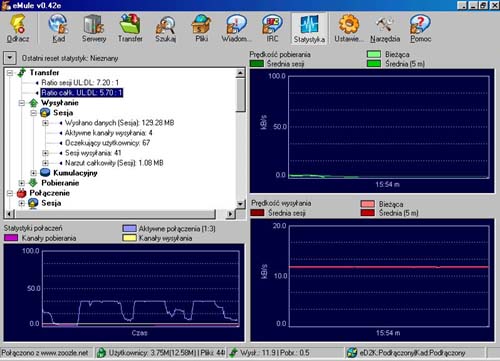Click Średnia (5 m) upload color swatch
This screenshot has width=500, height=361.
(368, 213)
